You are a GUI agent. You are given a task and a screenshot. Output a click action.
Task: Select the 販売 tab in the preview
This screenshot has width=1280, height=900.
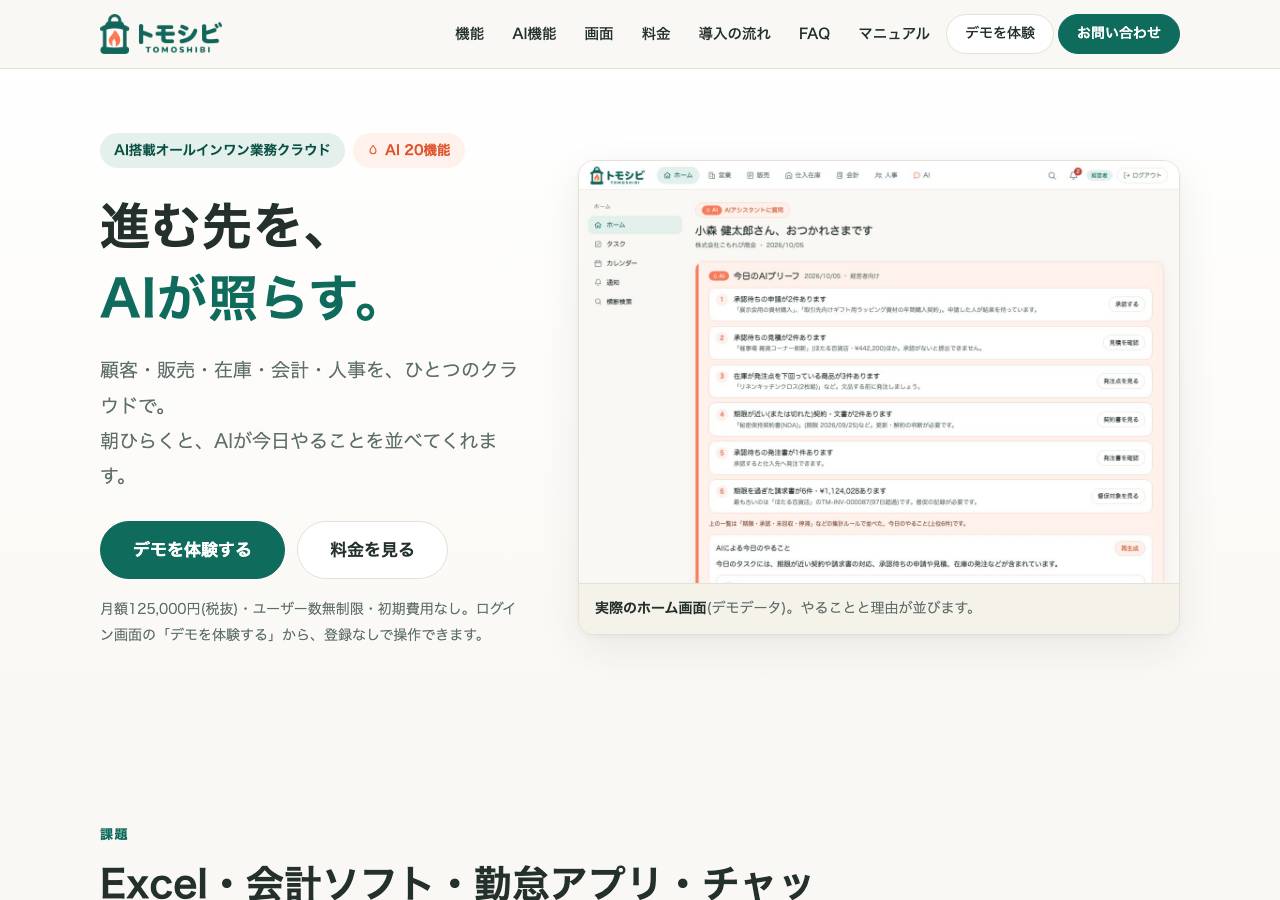tap(758, 175)
